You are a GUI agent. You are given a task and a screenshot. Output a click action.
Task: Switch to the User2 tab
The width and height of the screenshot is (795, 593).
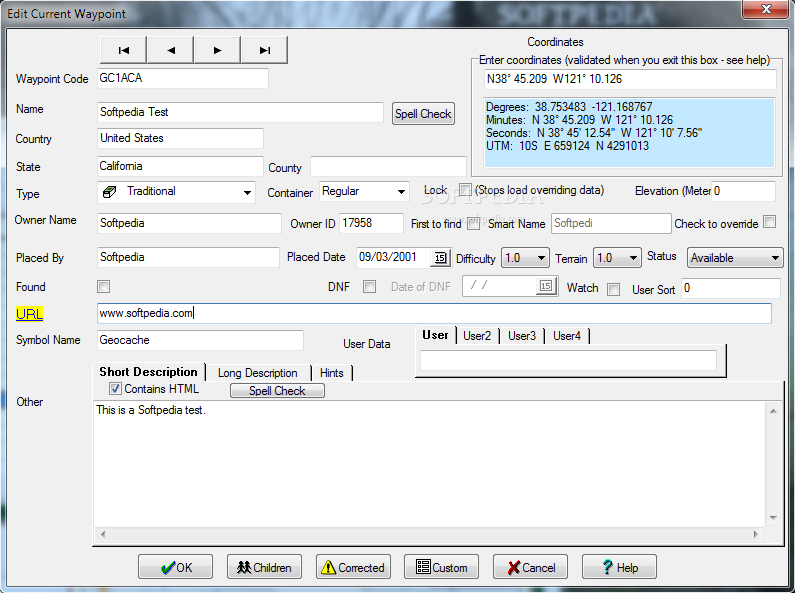tap(477, 336)
